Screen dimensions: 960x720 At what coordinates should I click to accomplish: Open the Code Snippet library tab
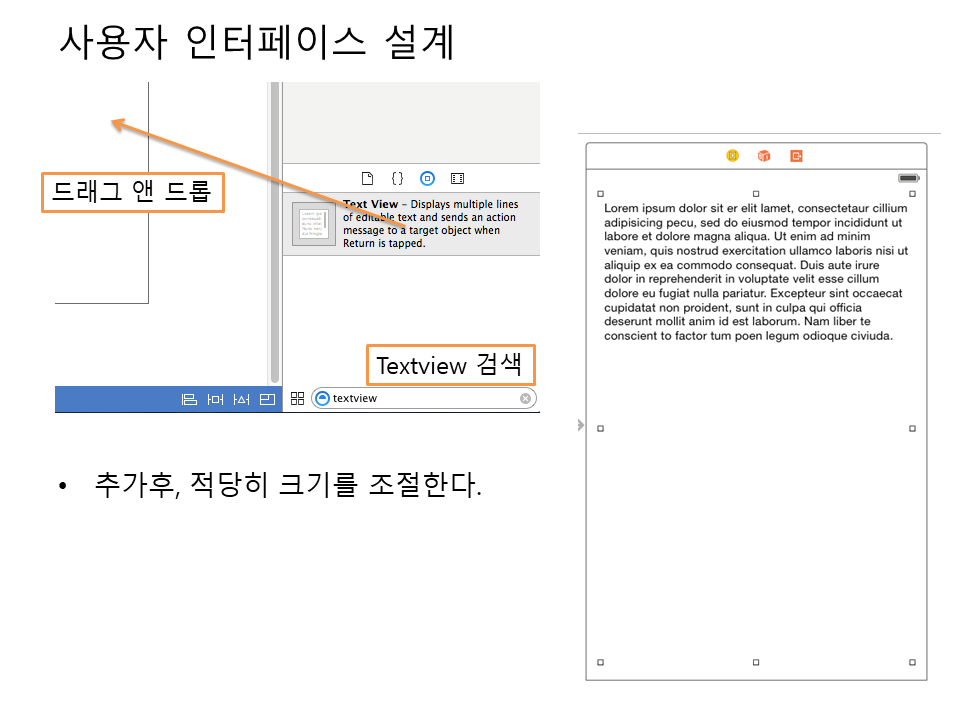pos(397,178)
